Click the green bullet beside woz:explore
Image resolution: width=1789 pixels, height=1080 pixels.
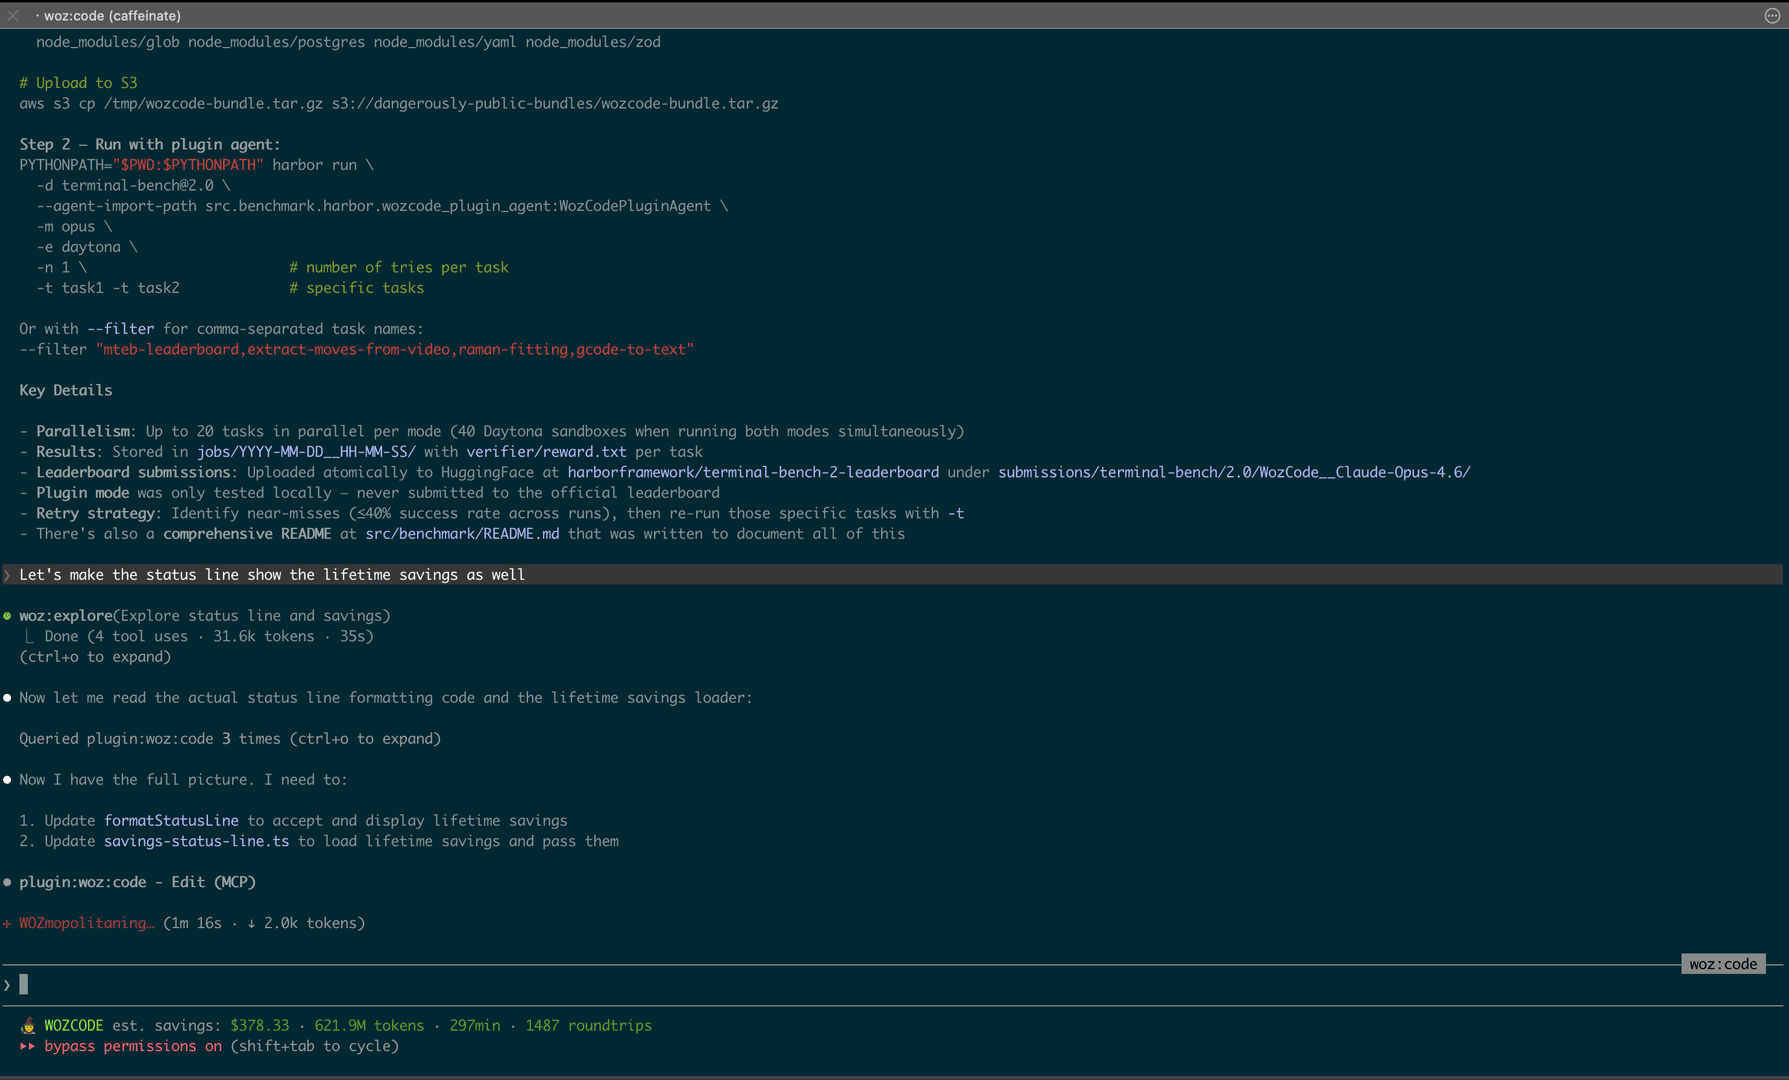click(7, 616)
